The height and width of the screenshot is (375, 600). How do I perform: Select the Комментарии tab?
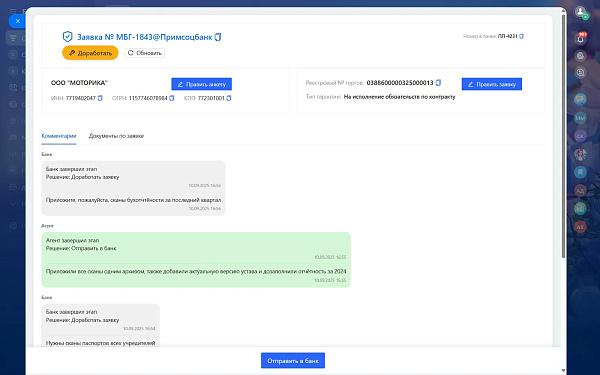[x=59, y=136]
